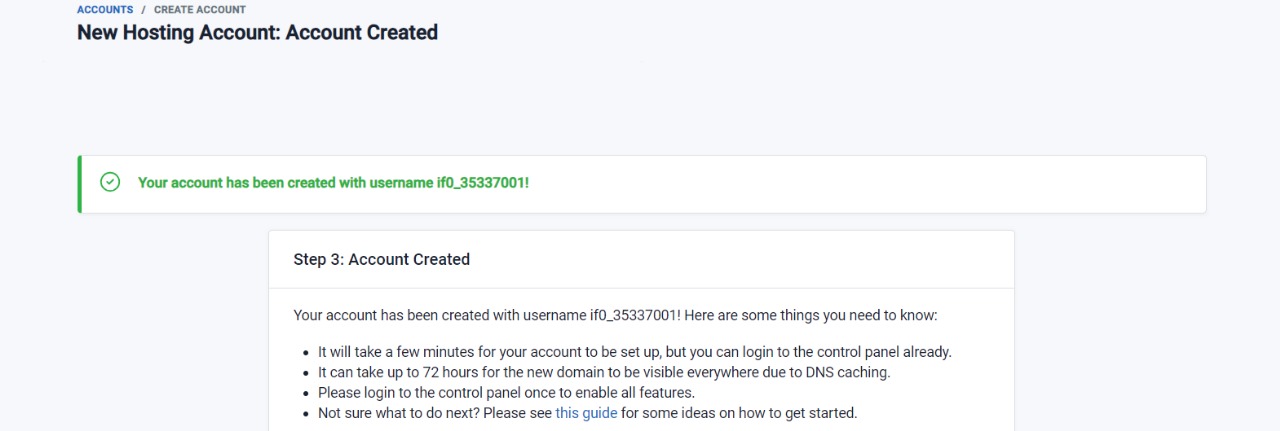Click the "Step 3: Account Created" card header
Screen dimensions: 1280x431
coord(381,259)
